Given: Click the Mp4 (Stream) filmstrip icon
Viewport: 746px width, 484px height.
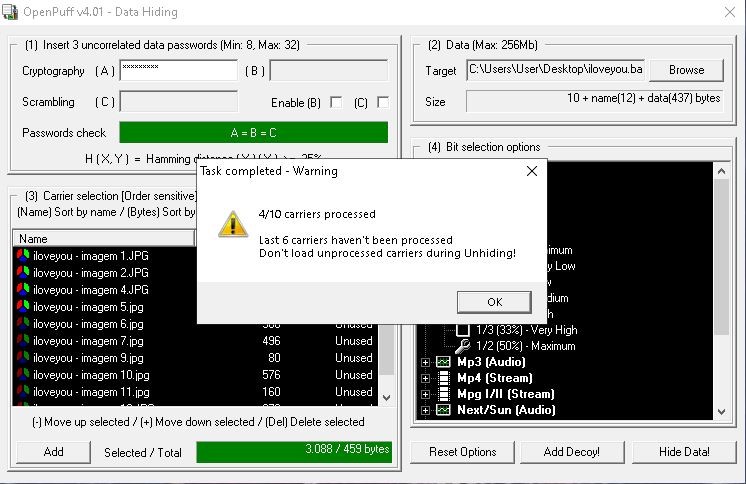Looking at the screenshot, I should click(x=443, y=378).
